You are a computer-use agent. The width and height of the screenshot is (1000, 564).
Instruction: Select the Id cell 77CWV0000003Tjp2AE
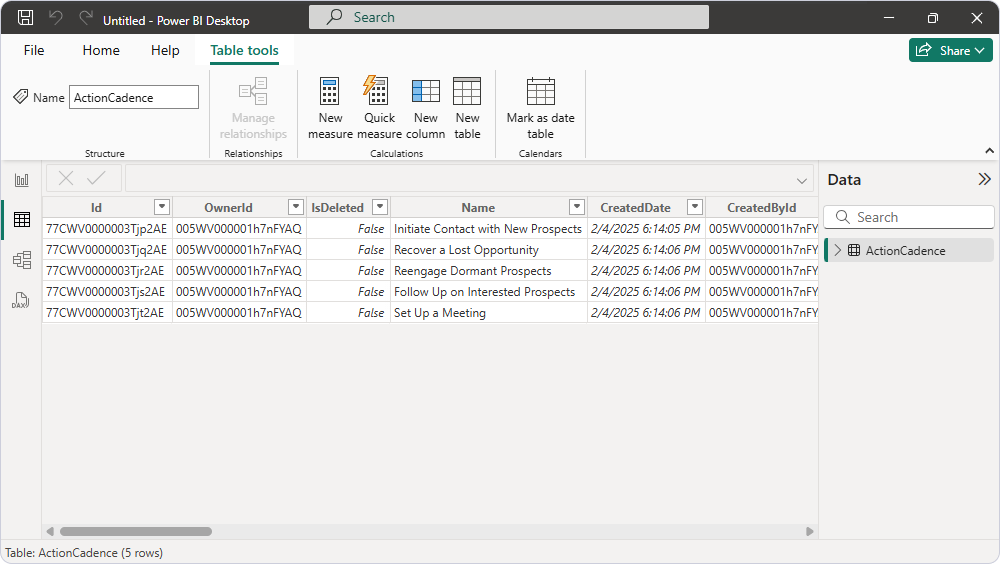click(x=107, y=229)
